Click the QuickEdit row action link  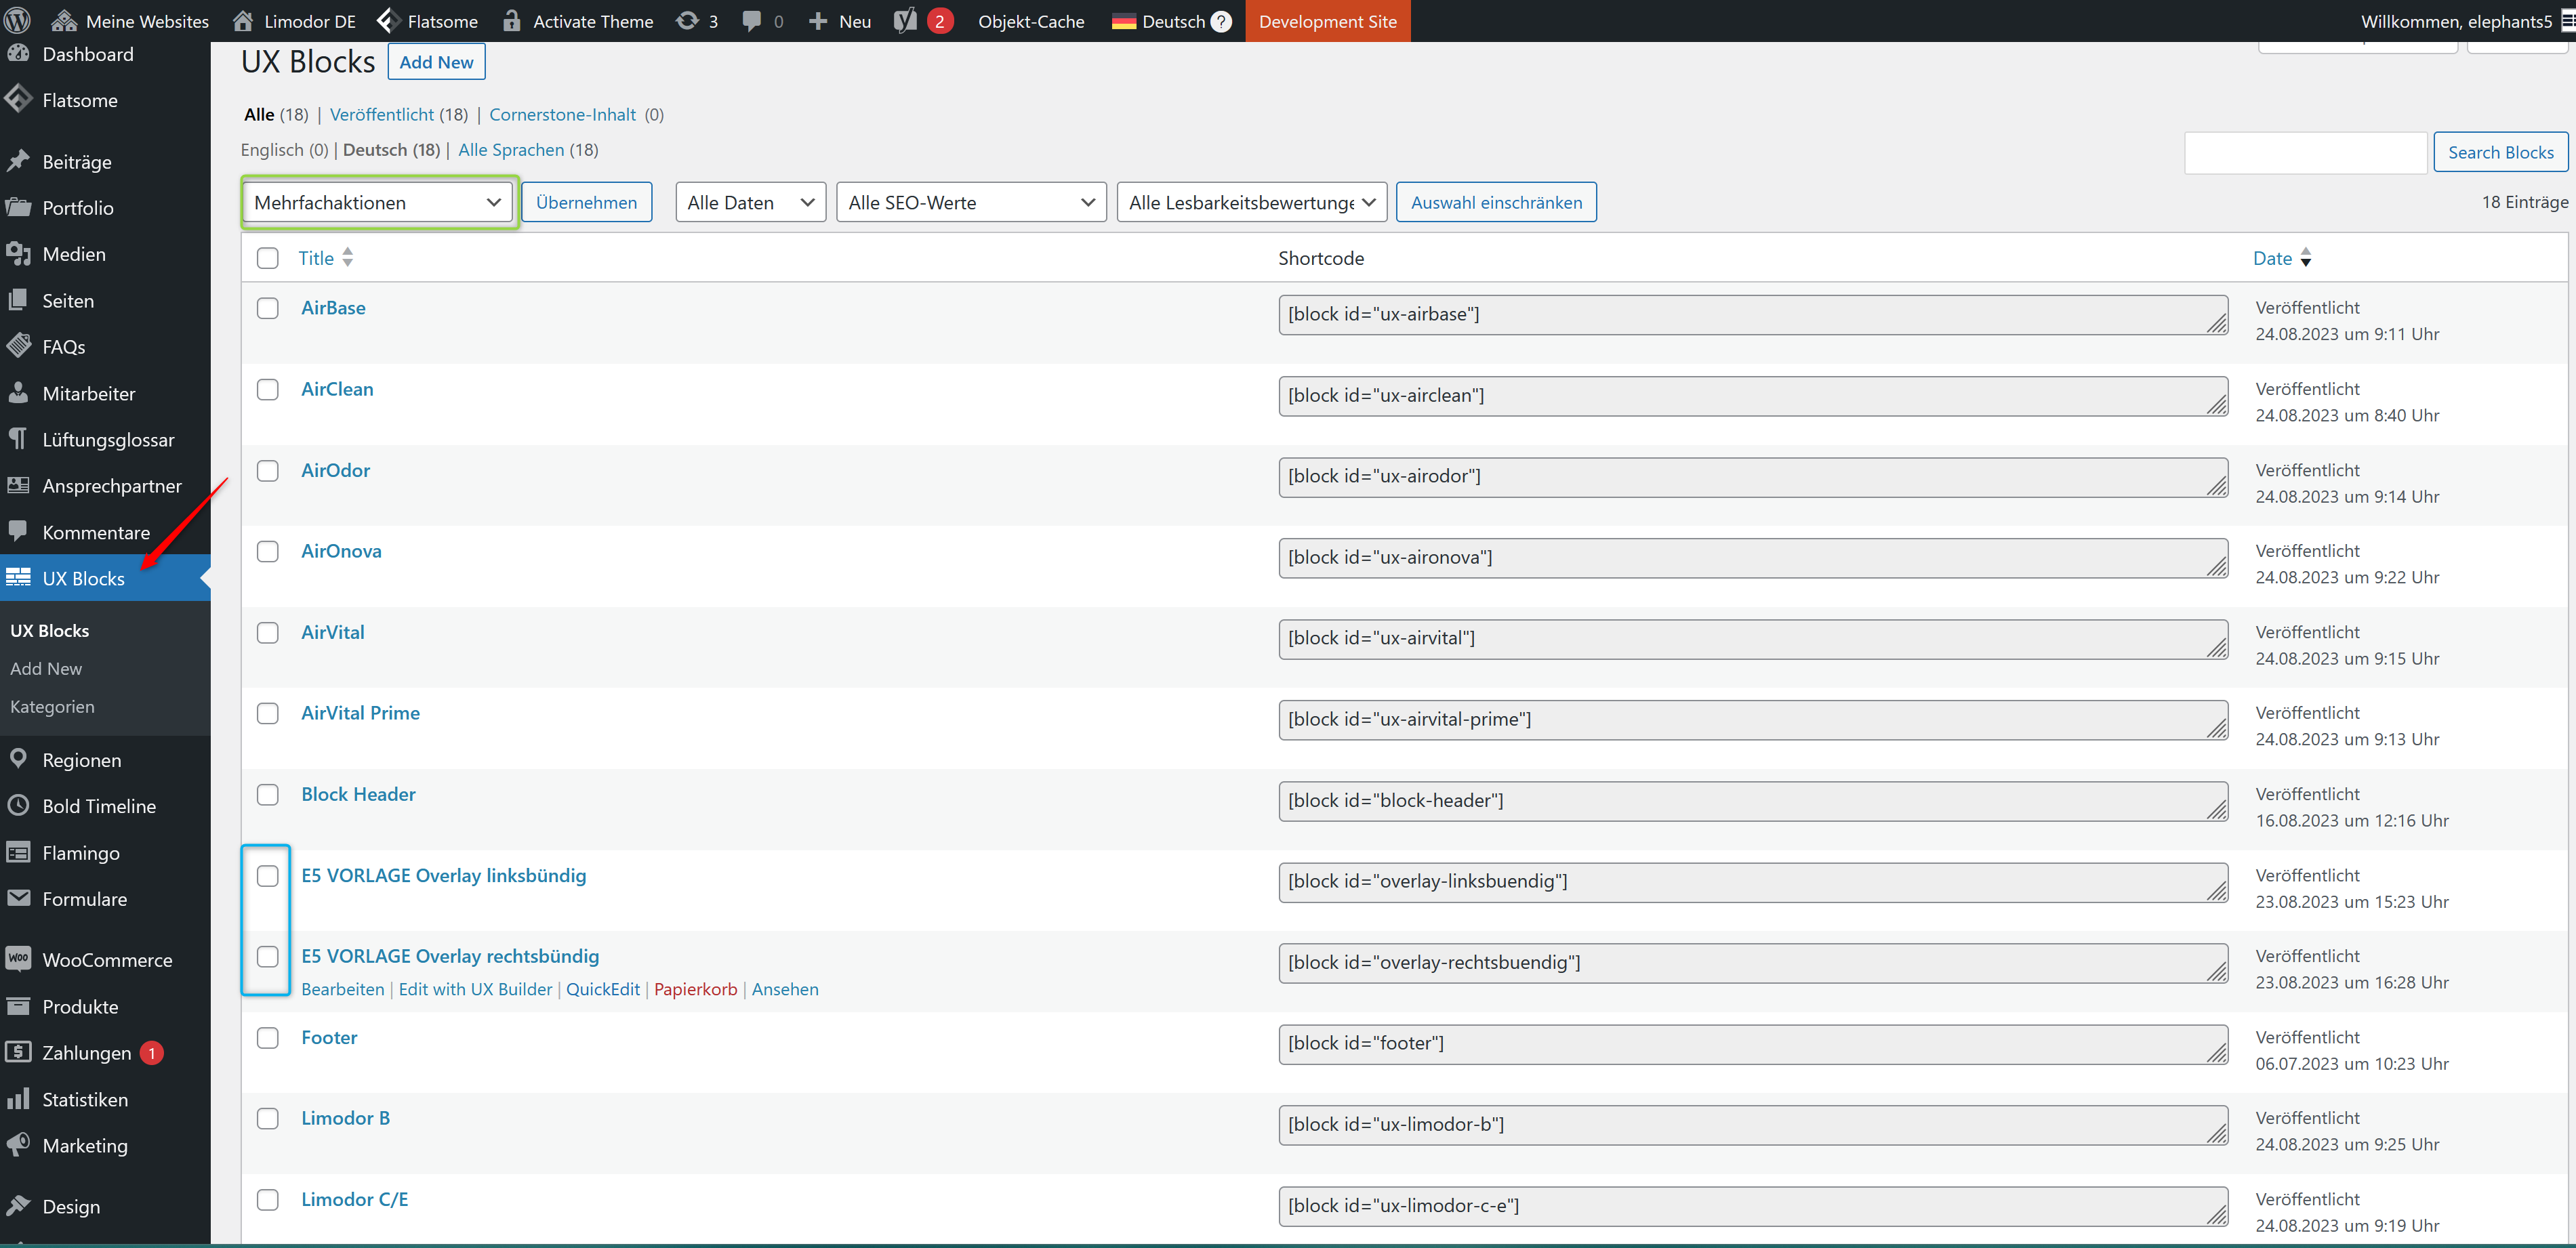point(602,989)
